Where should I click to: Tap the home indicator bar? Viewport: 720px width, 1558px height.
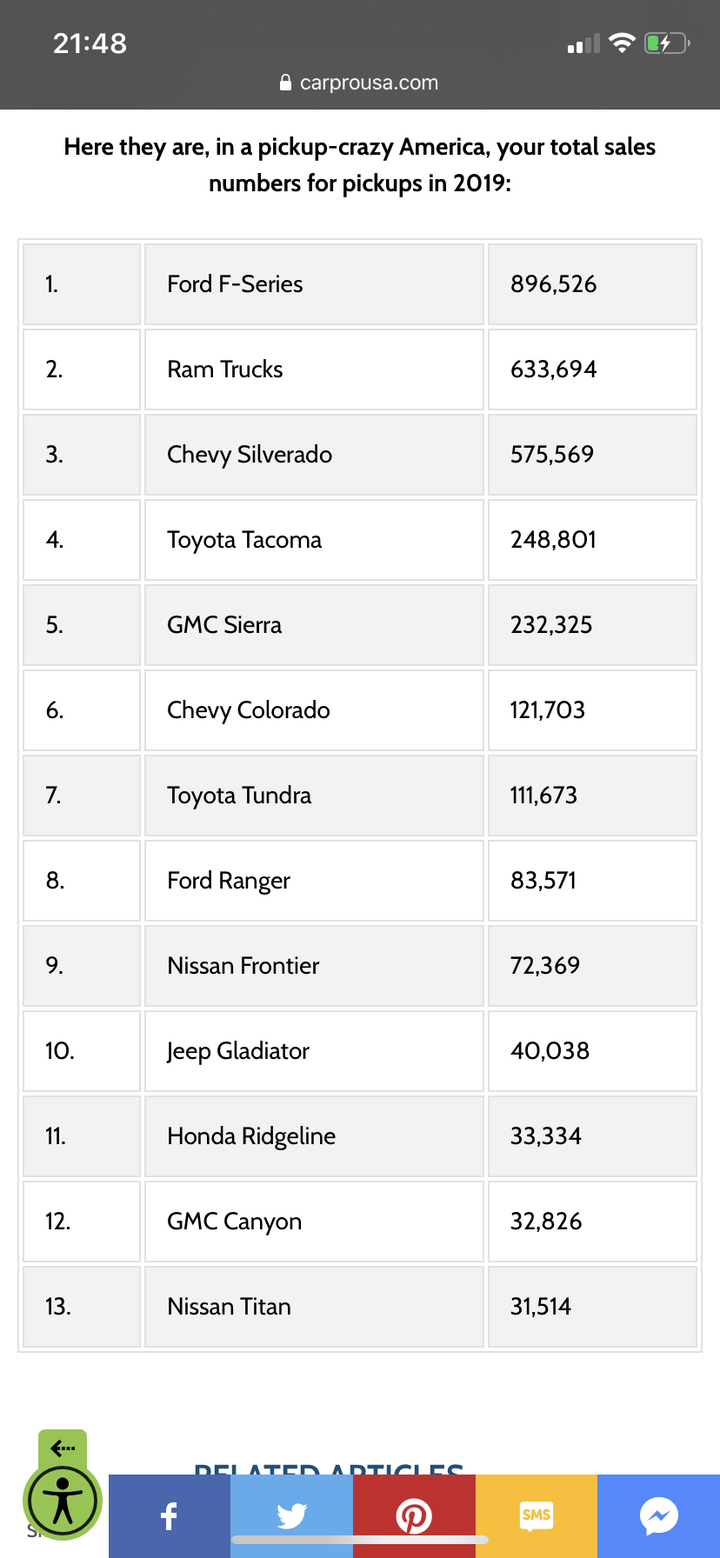pos(360,1540)
